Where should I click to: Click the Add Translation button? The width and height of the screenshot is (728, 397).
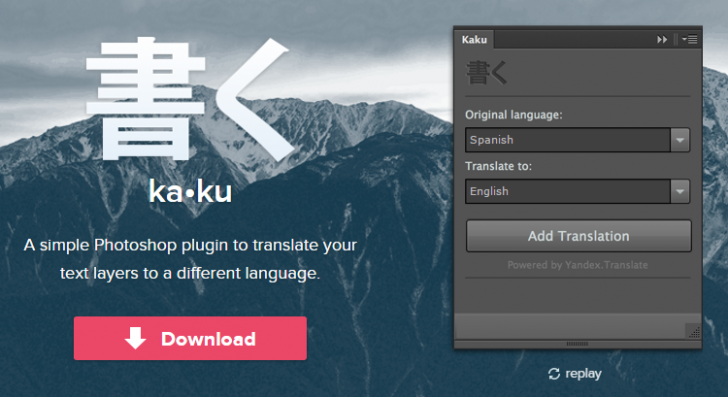(578, 236)
